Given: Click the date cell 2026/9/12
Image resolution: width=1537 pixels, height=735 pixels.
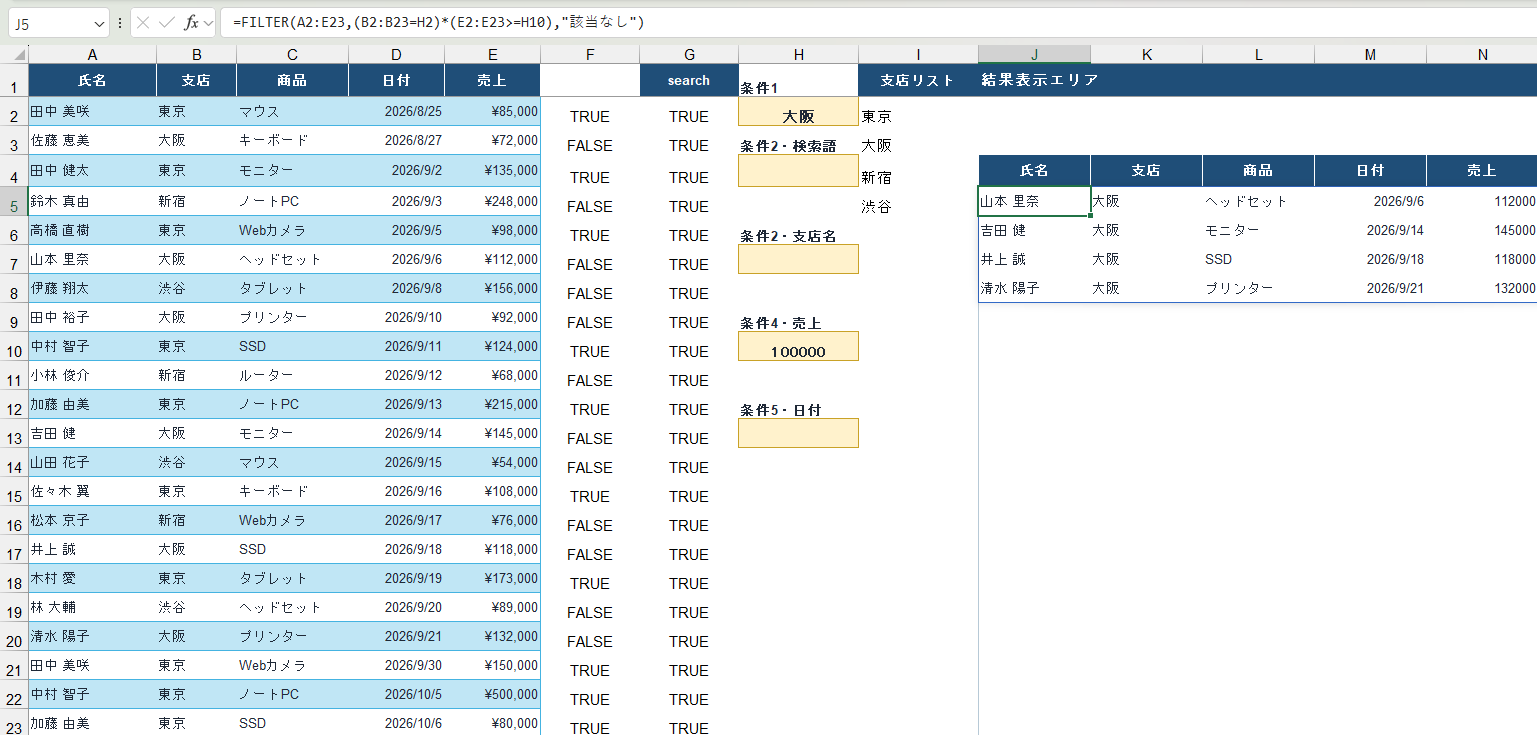Looking at the screenshot, I should tap(396, 375).
